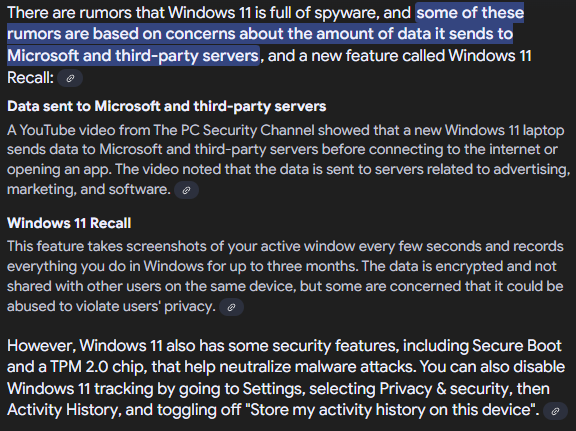Open the citation link after "marketing, and software."
576x431 pixels.
tap(186, 190)
